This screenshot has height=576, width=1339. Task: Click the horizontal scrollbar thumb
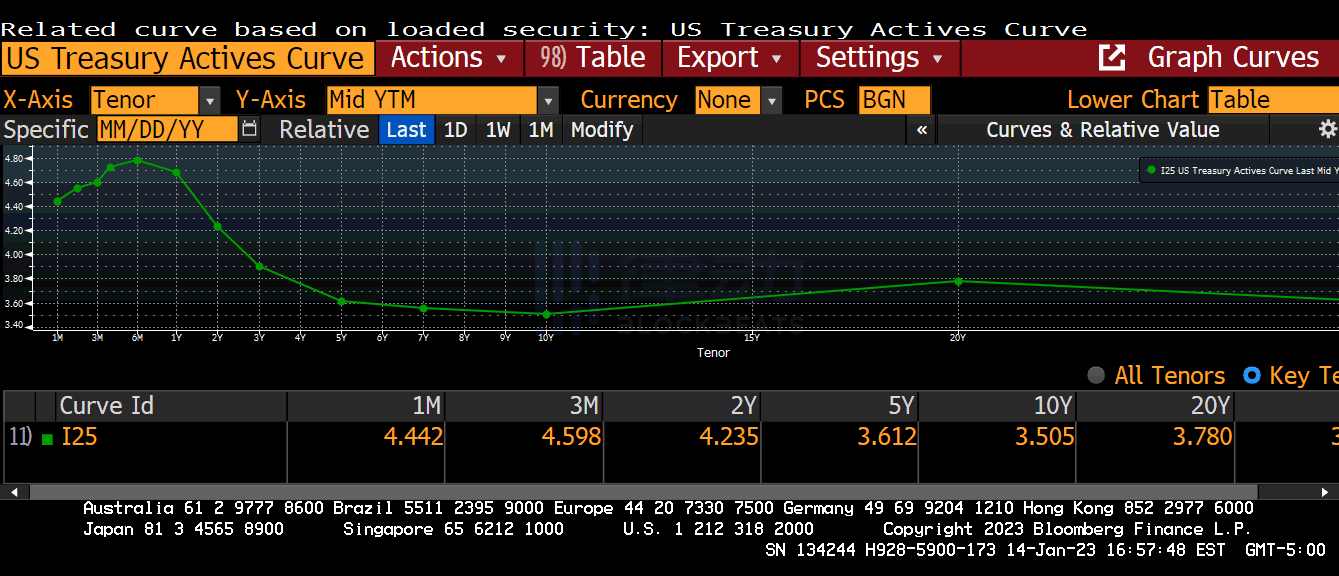click(642, 492)
